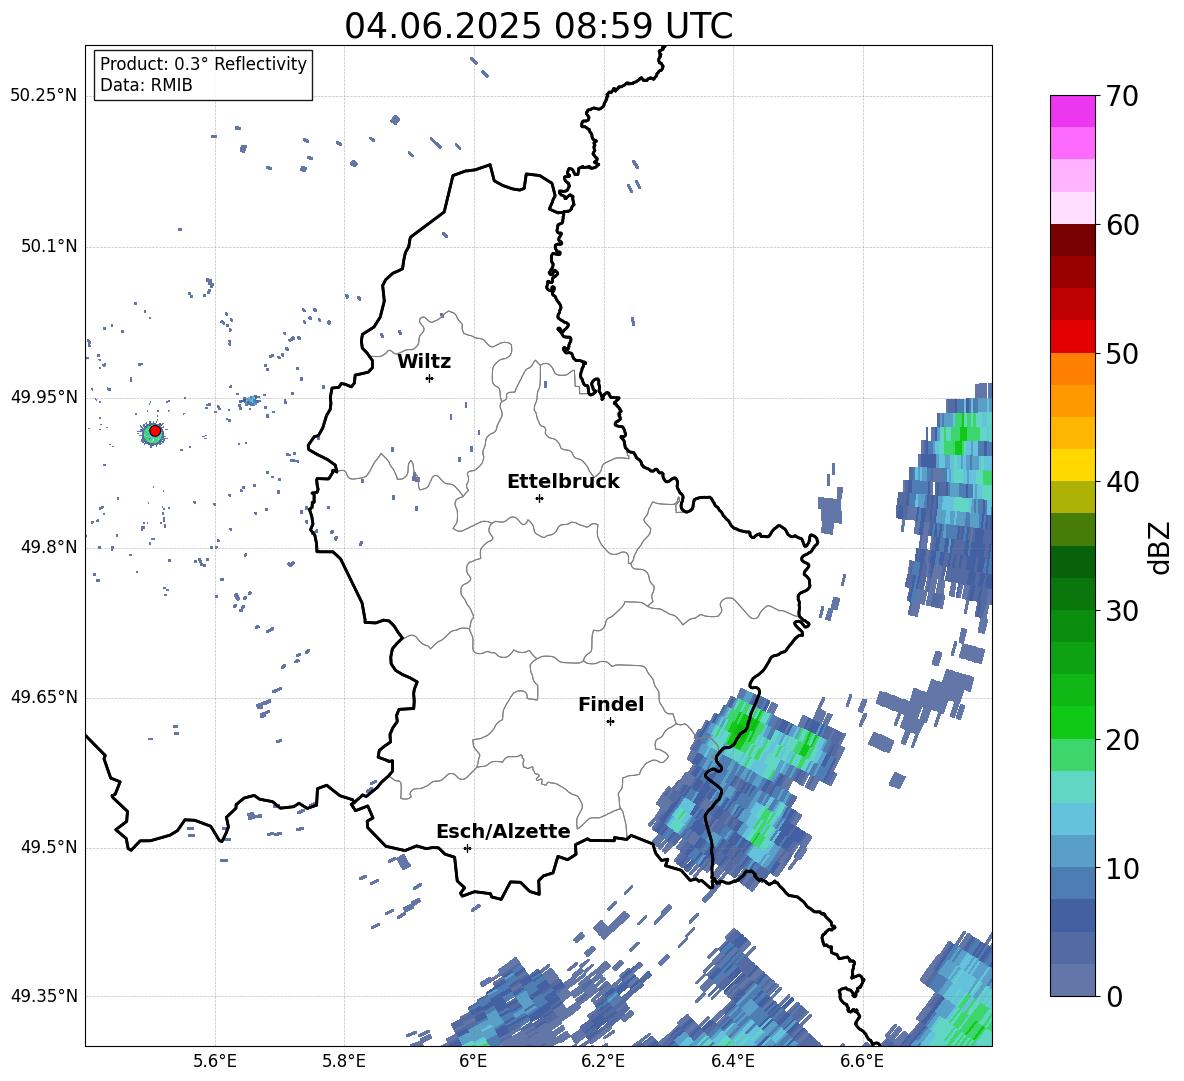
Task: Click the 6.2°E longitude label
Action: 603,1061
